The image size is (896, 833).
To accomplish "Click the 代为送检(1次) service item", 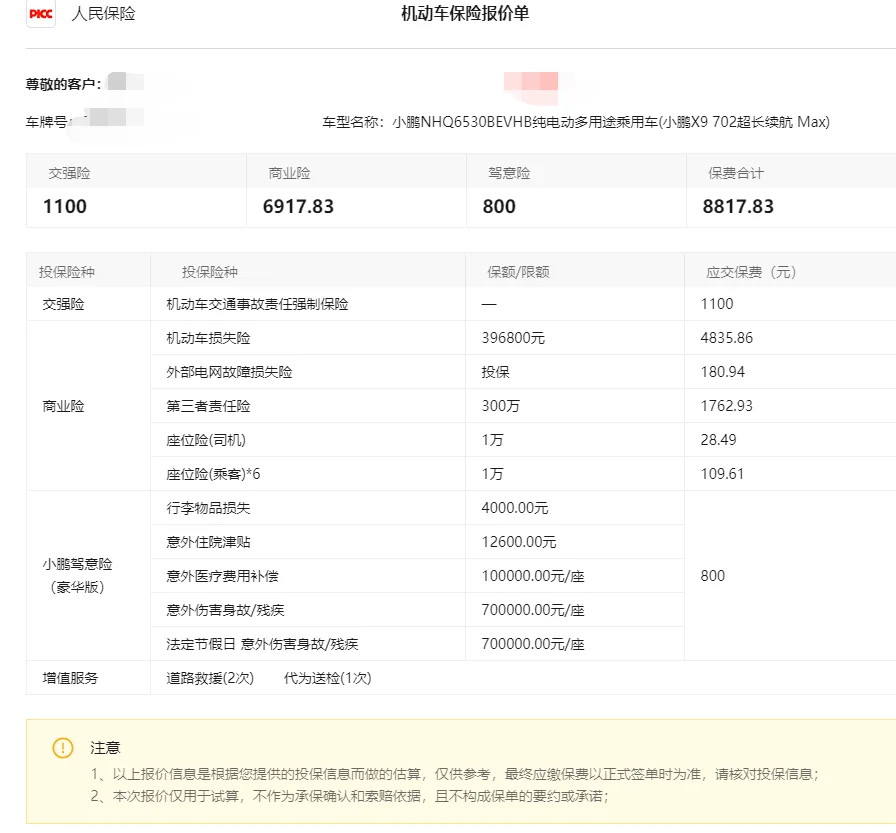I will point(327,678).
